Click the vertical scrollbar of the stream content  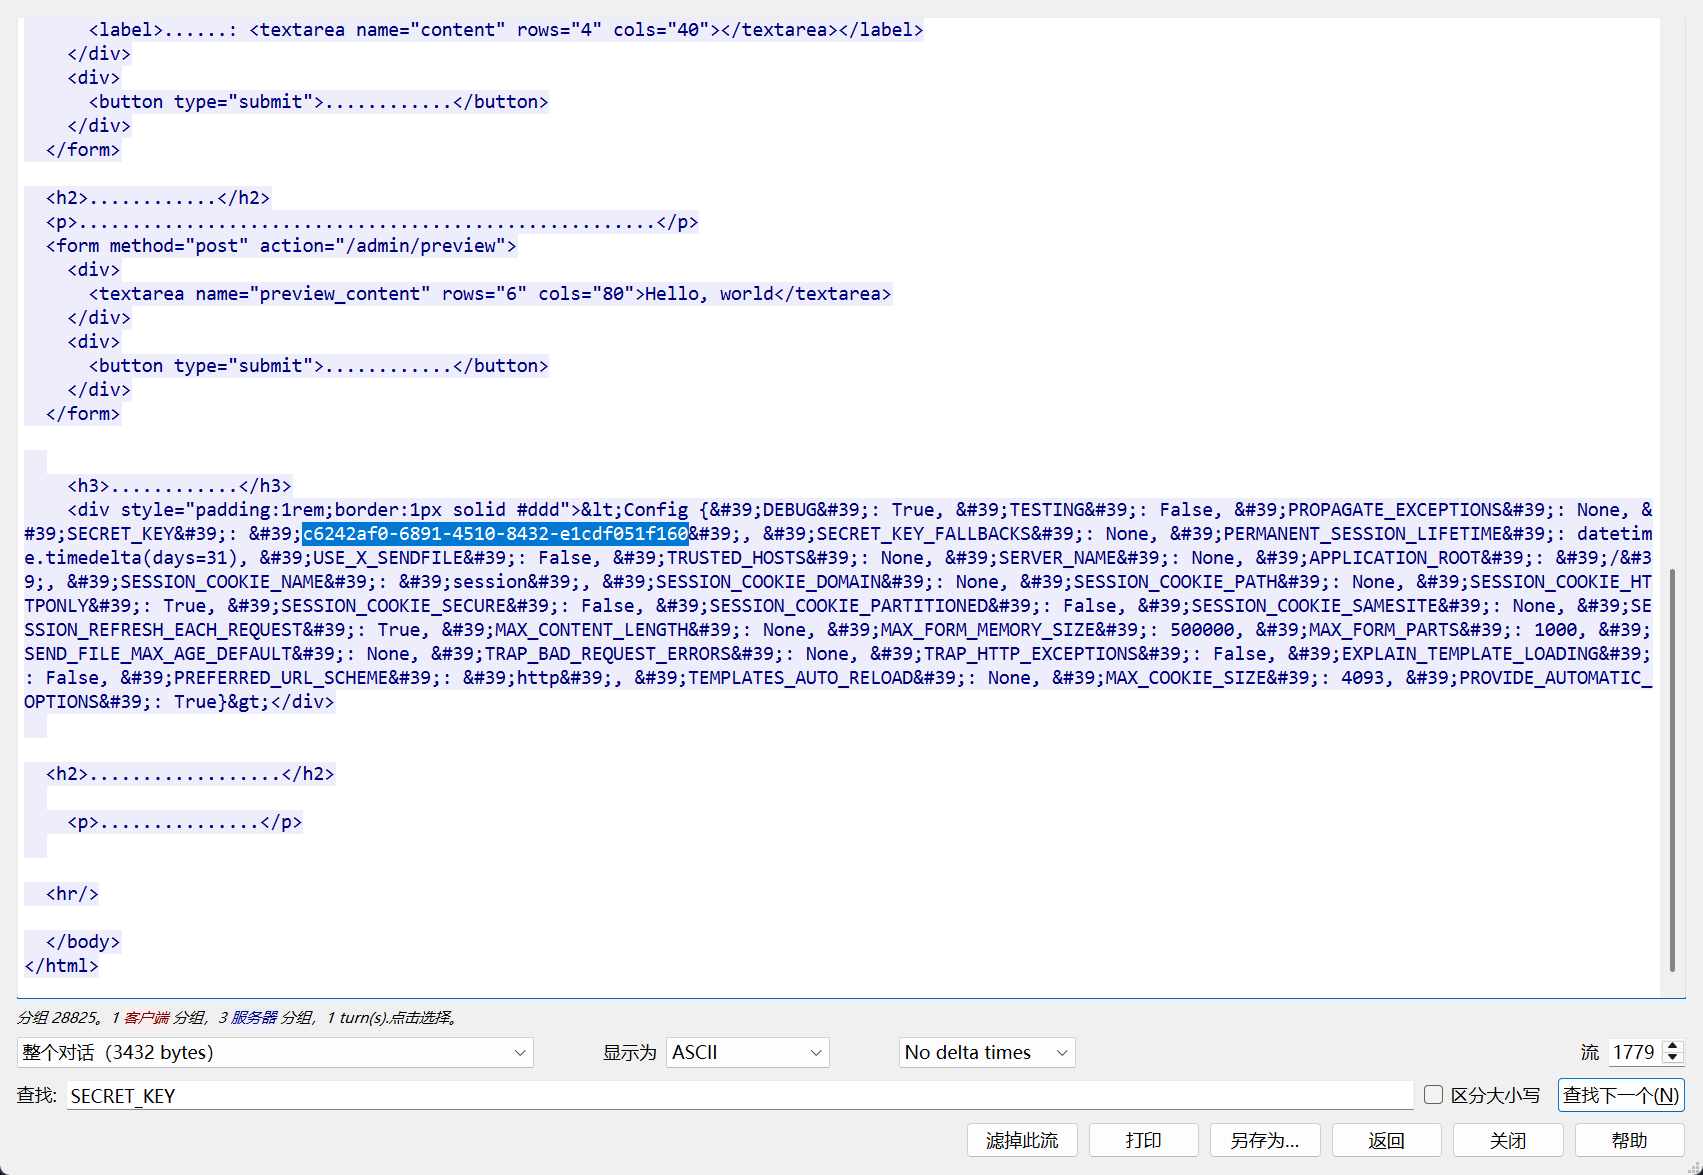(x=1672, y=770)
